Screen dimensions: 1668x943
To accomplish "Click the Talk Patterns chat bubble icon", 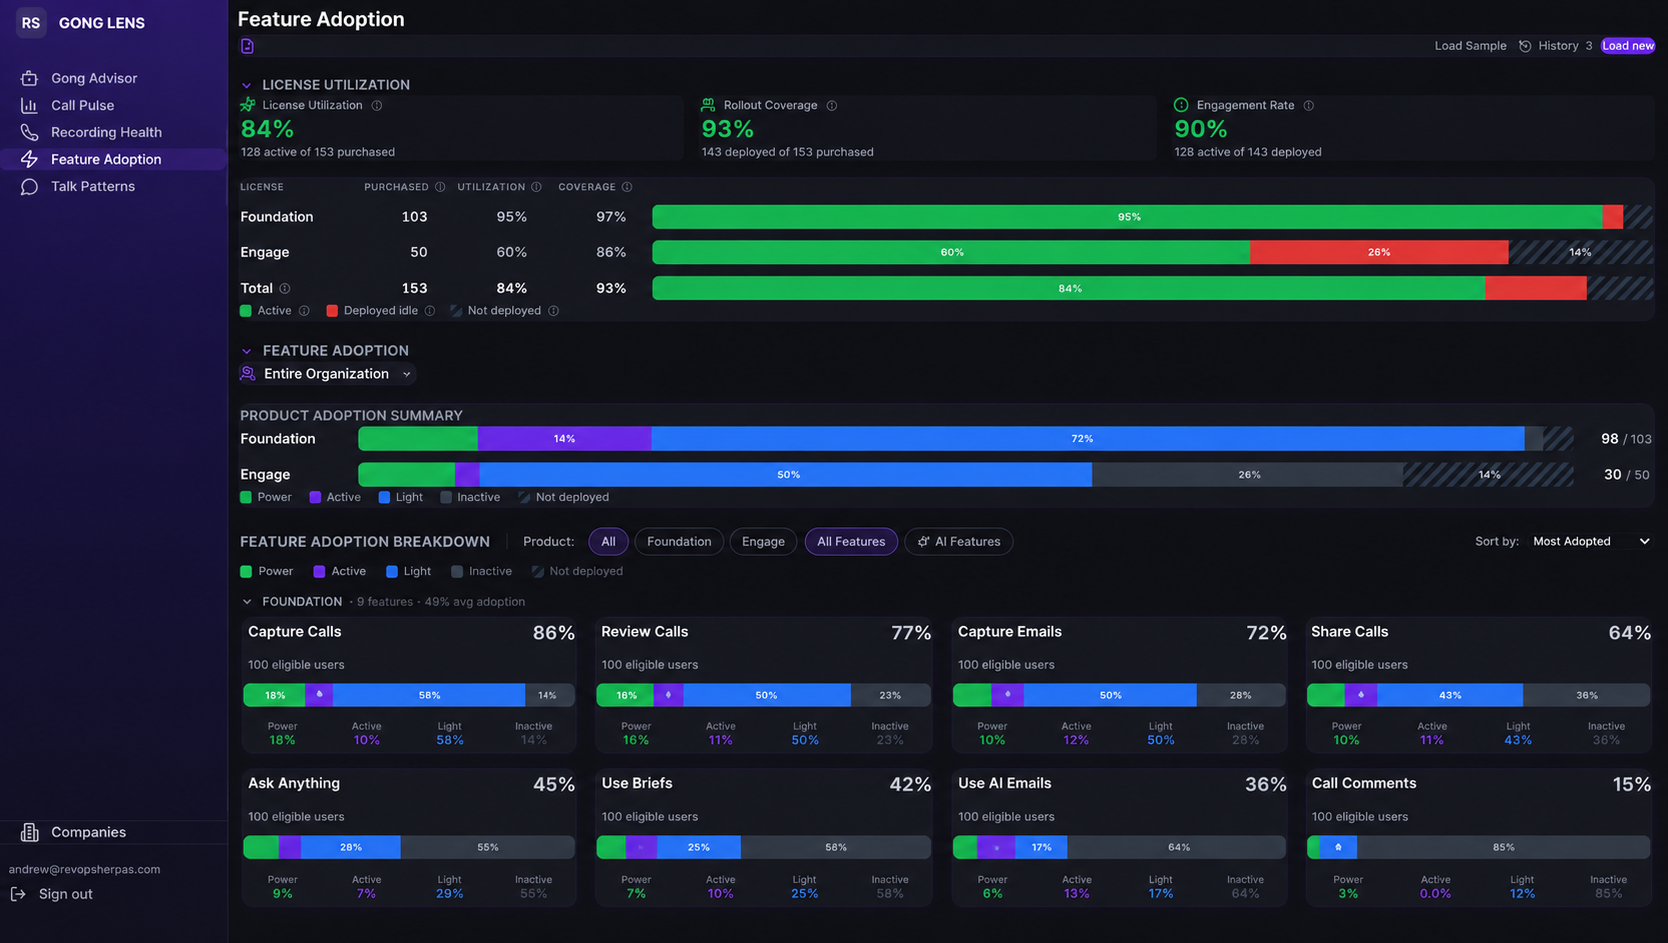I will (x=29, y=186).
